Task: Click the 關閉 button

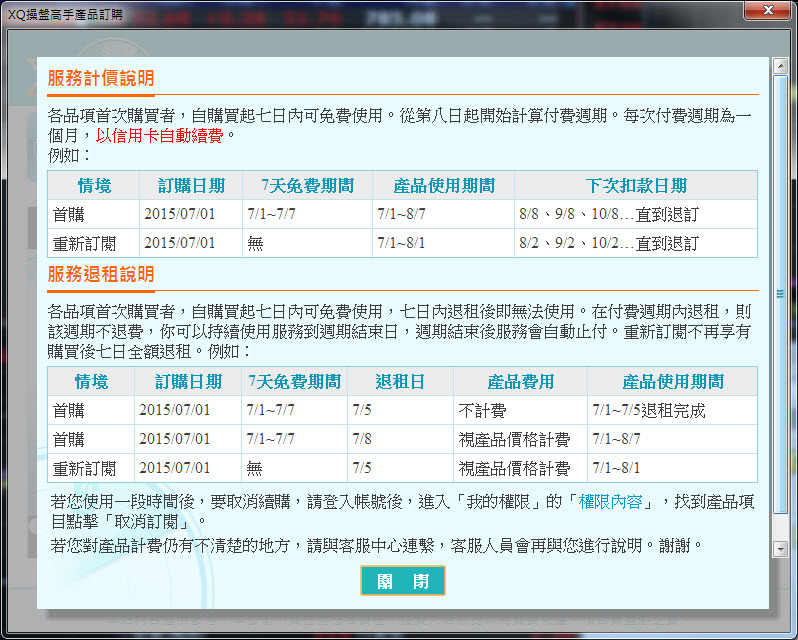Action: (x=402, y=581)
